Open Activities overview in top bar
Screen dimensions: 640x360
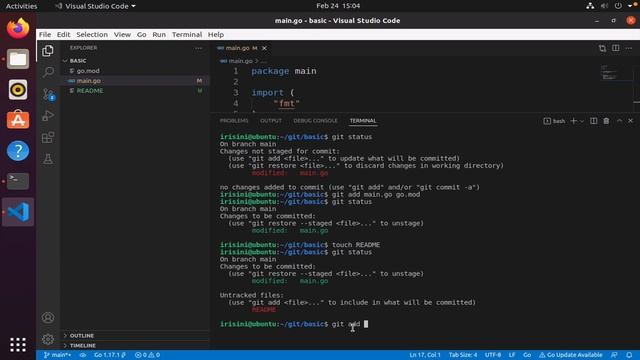(x=21, y=6)
